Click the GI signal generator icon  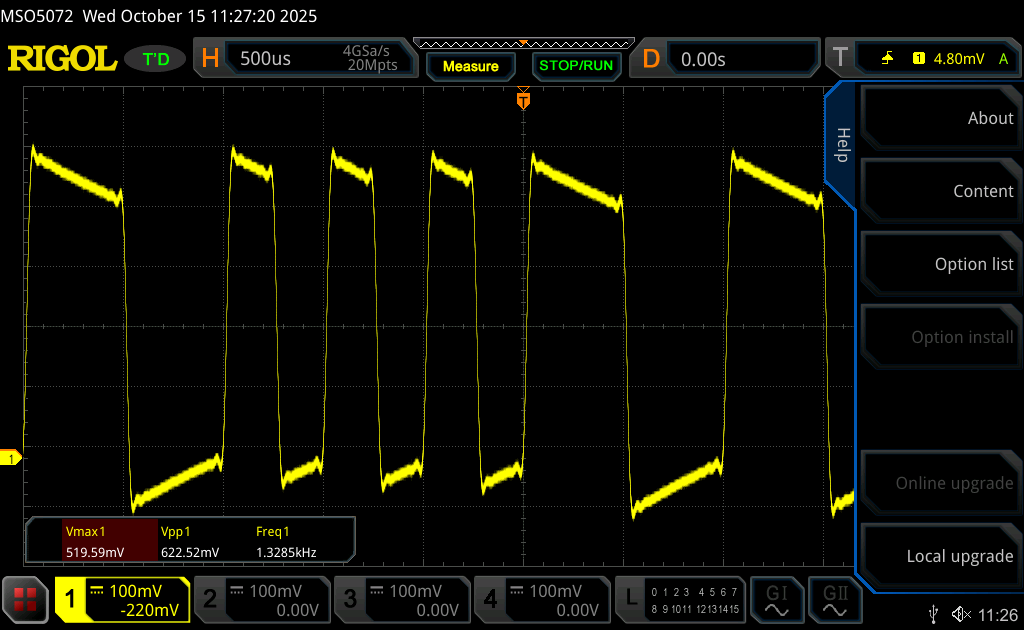pyautogui.click(x=777, y=598)
